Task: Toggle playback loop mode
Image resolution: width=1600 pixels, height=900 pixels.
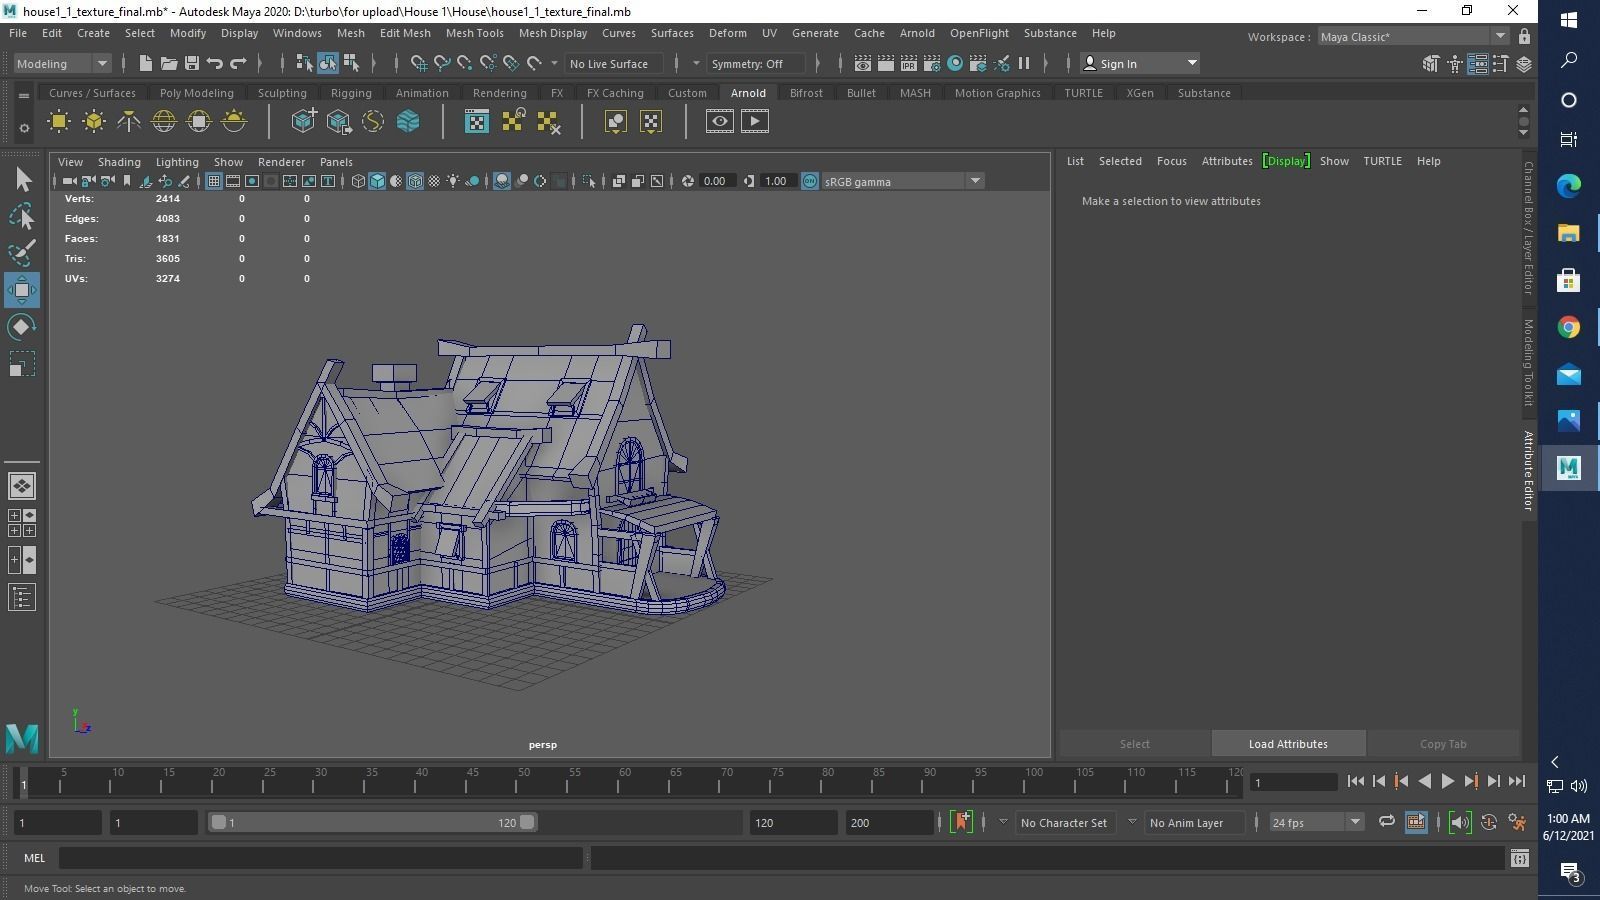Action: coord(1387,822)
